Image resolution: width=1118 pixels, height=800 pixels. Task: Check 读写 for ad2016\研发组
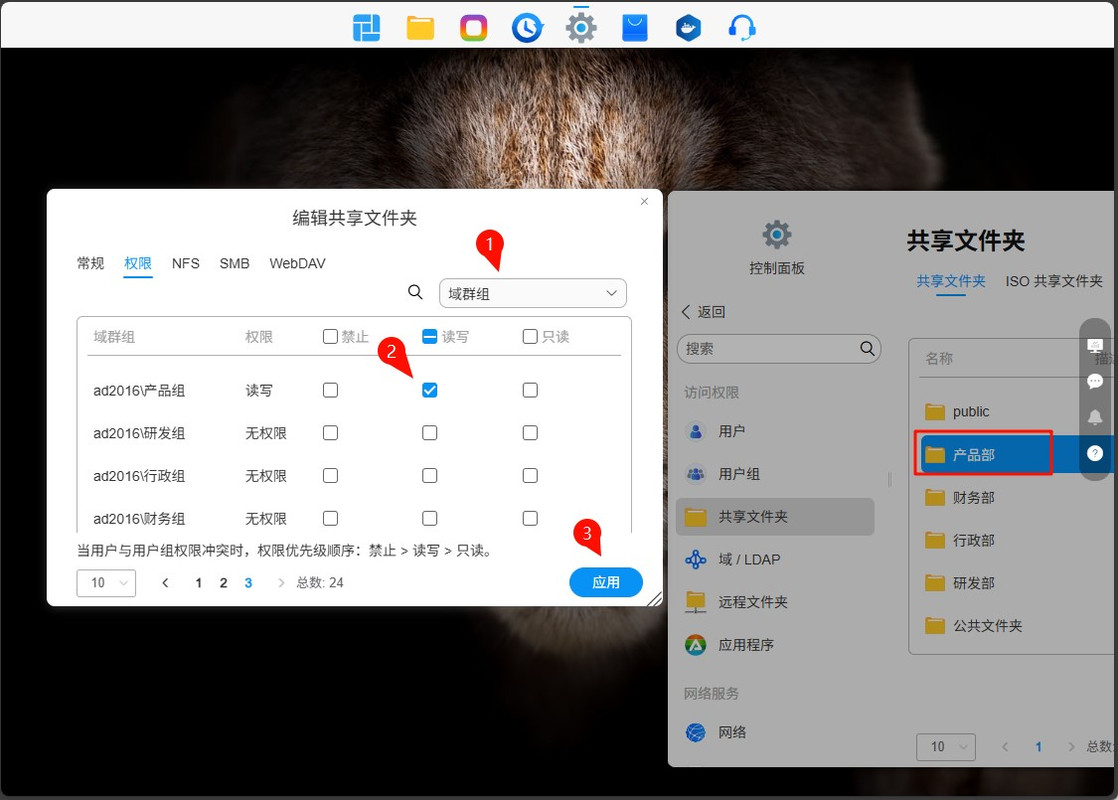[x=429, y=433]
